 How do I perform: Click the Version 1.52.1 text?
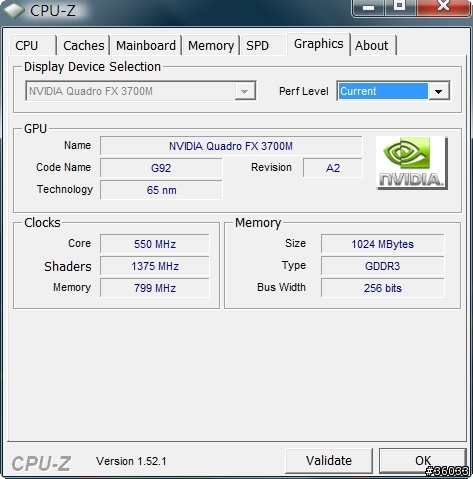(x=131, y=461)
